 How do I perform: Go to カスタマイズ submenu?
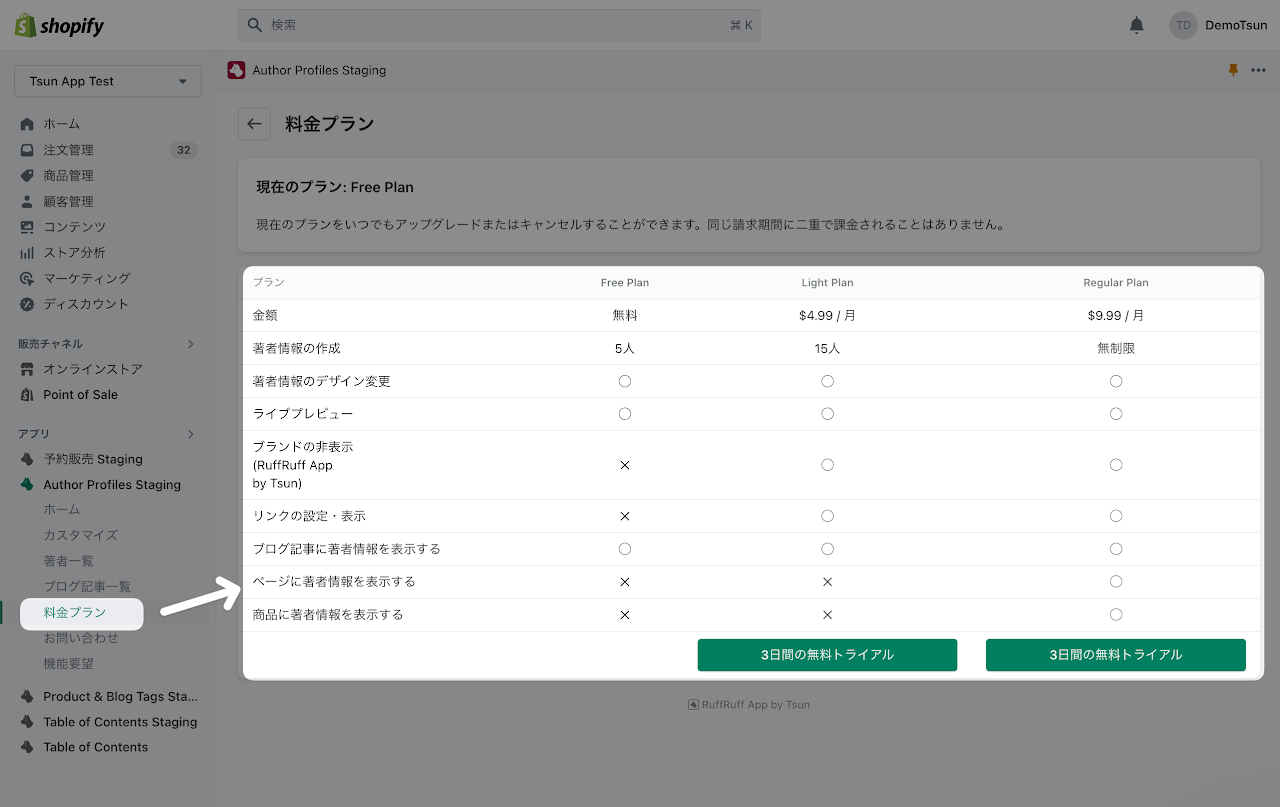tap(80, 535)
